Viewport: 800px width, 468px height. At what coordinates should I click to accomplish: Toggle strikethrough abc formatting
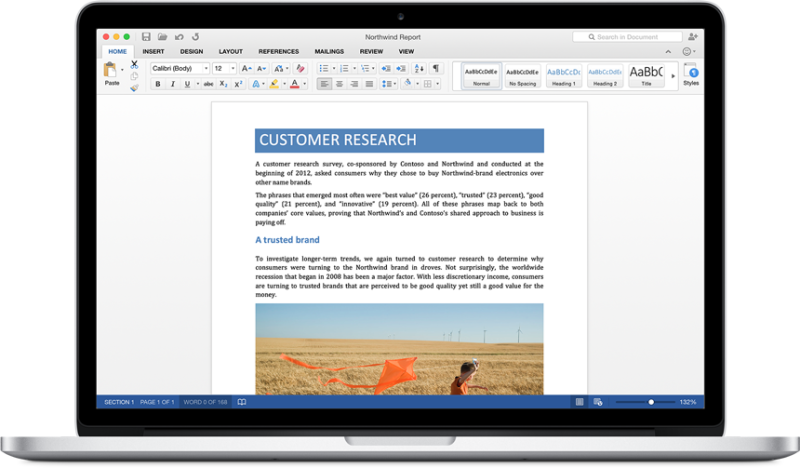[208, 84]
